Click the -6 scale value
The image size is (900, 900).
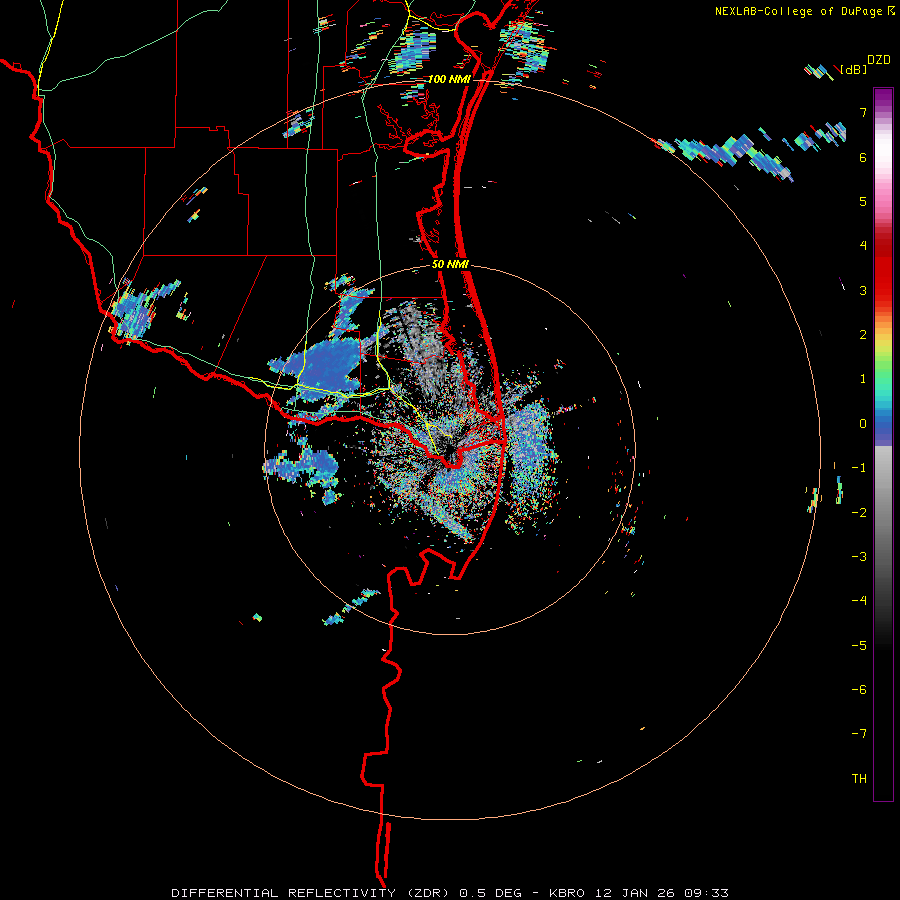(859, 690)
